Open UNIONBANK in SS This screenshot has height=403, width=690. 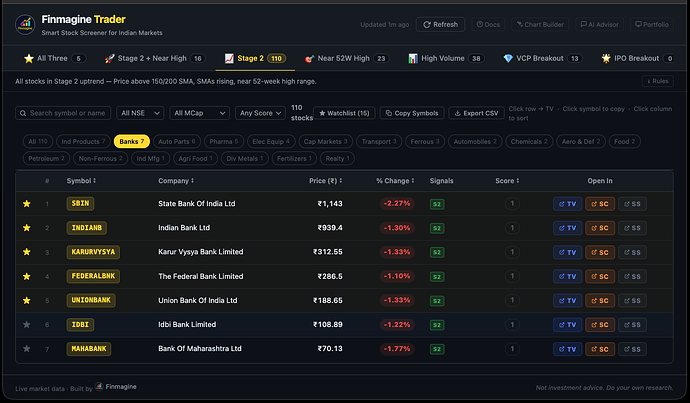coord(632,300)
